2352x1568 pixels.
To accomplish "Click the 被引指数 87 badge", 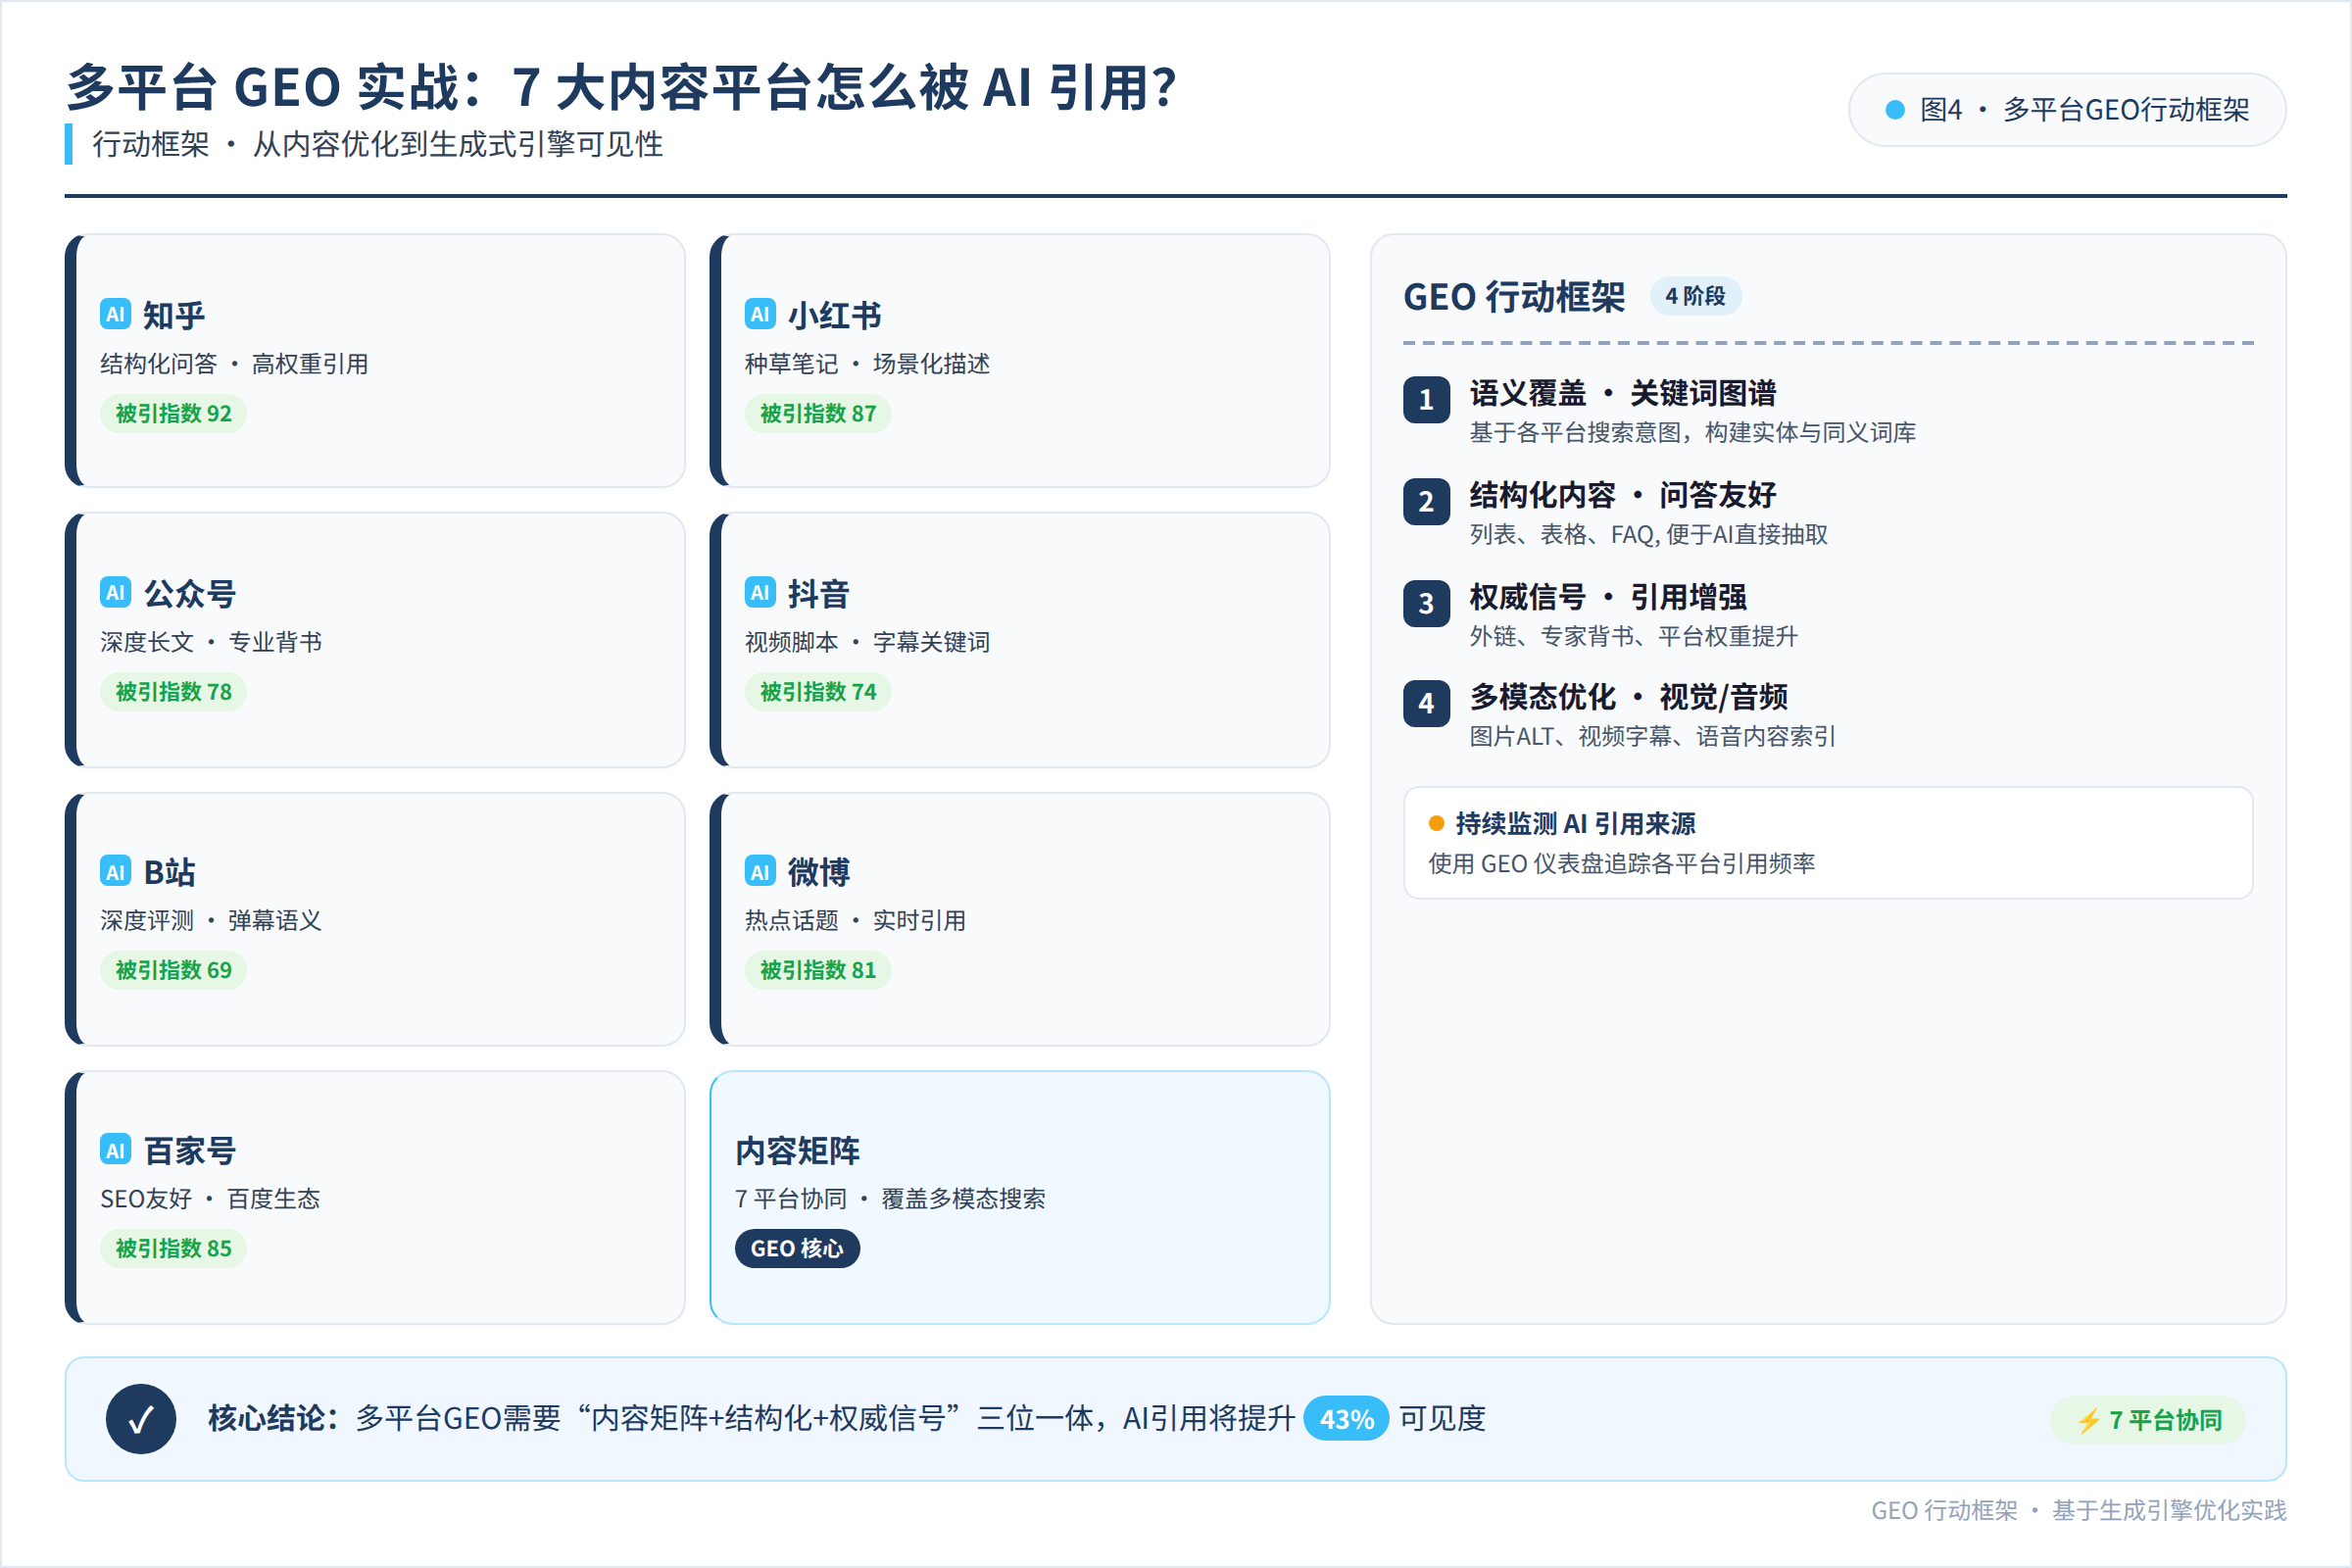I will (818, 413).
